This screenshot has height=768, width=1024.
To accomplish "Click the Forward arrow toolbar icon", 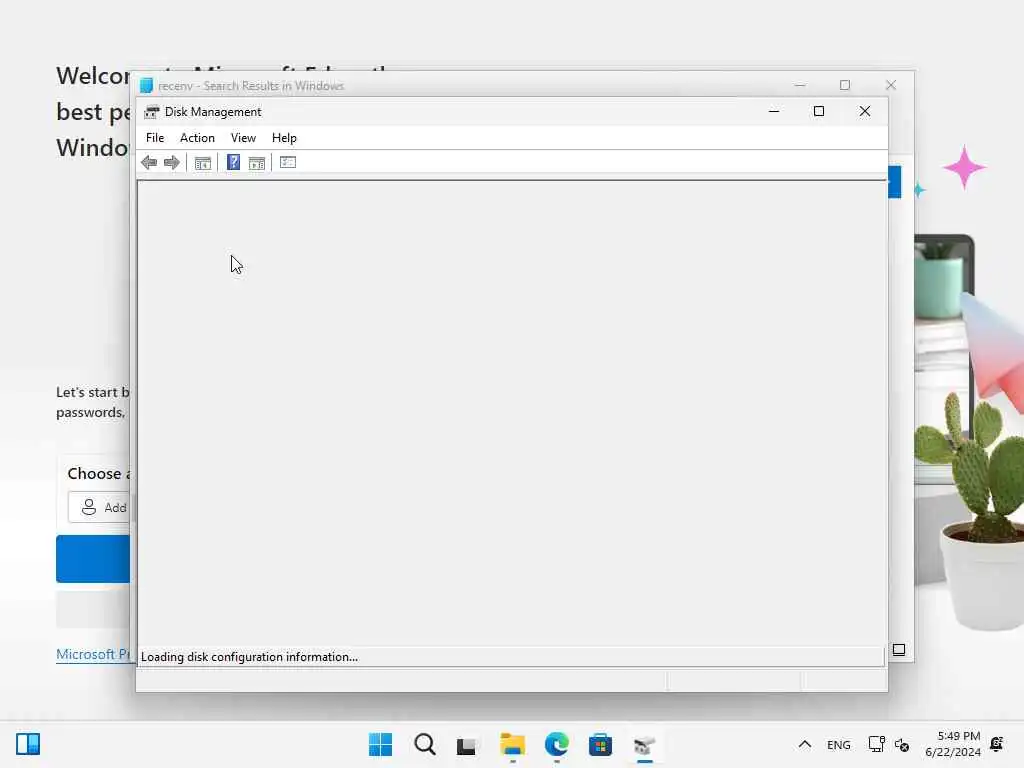I will pos(172,163).
